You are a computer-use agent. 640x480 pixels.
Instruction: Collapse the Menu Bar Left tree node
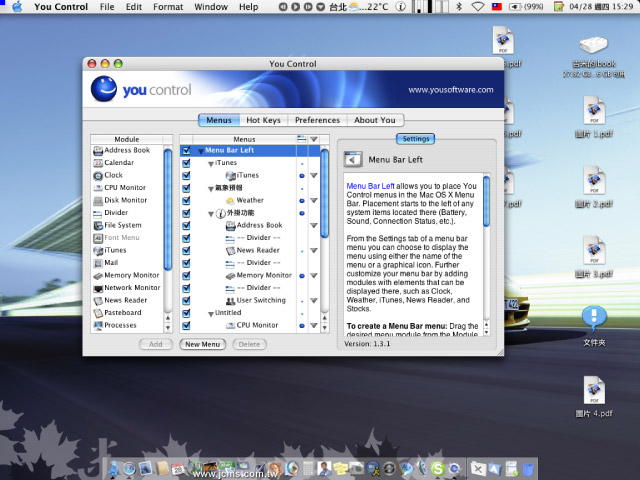(201, 151)
